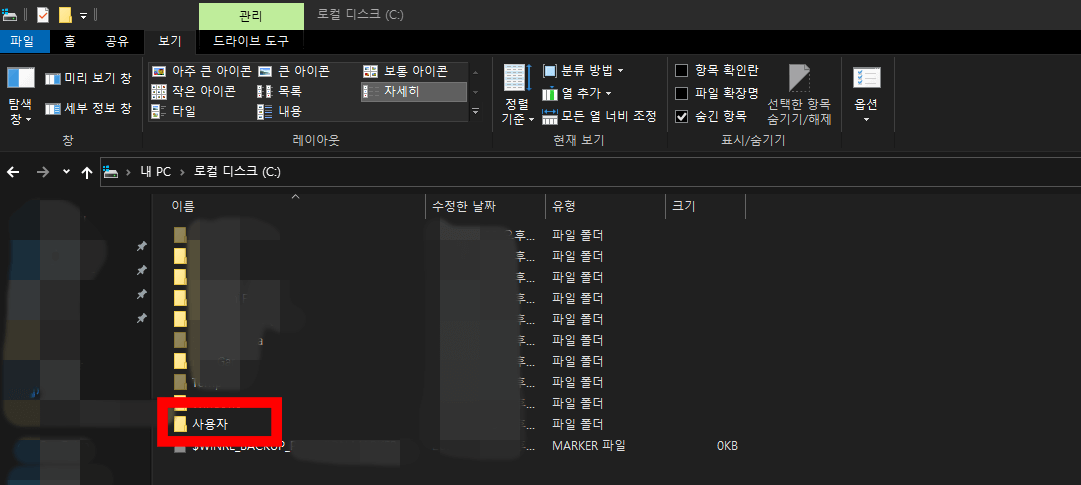The height and width of the screenshot is (485, 1081).
Task: Open the quick access toolbar customize arrow
Action: [x=83, y=15]
